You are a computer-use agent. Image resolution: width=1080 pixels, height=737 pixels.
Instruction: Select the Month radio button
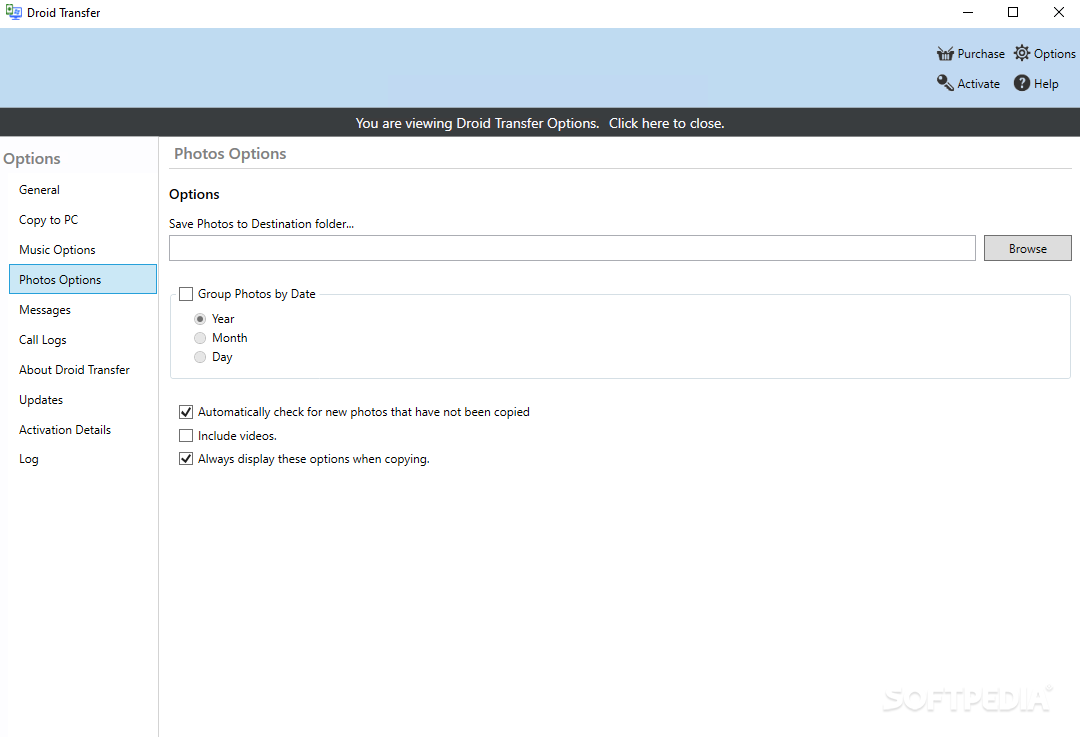pos(200,338)
